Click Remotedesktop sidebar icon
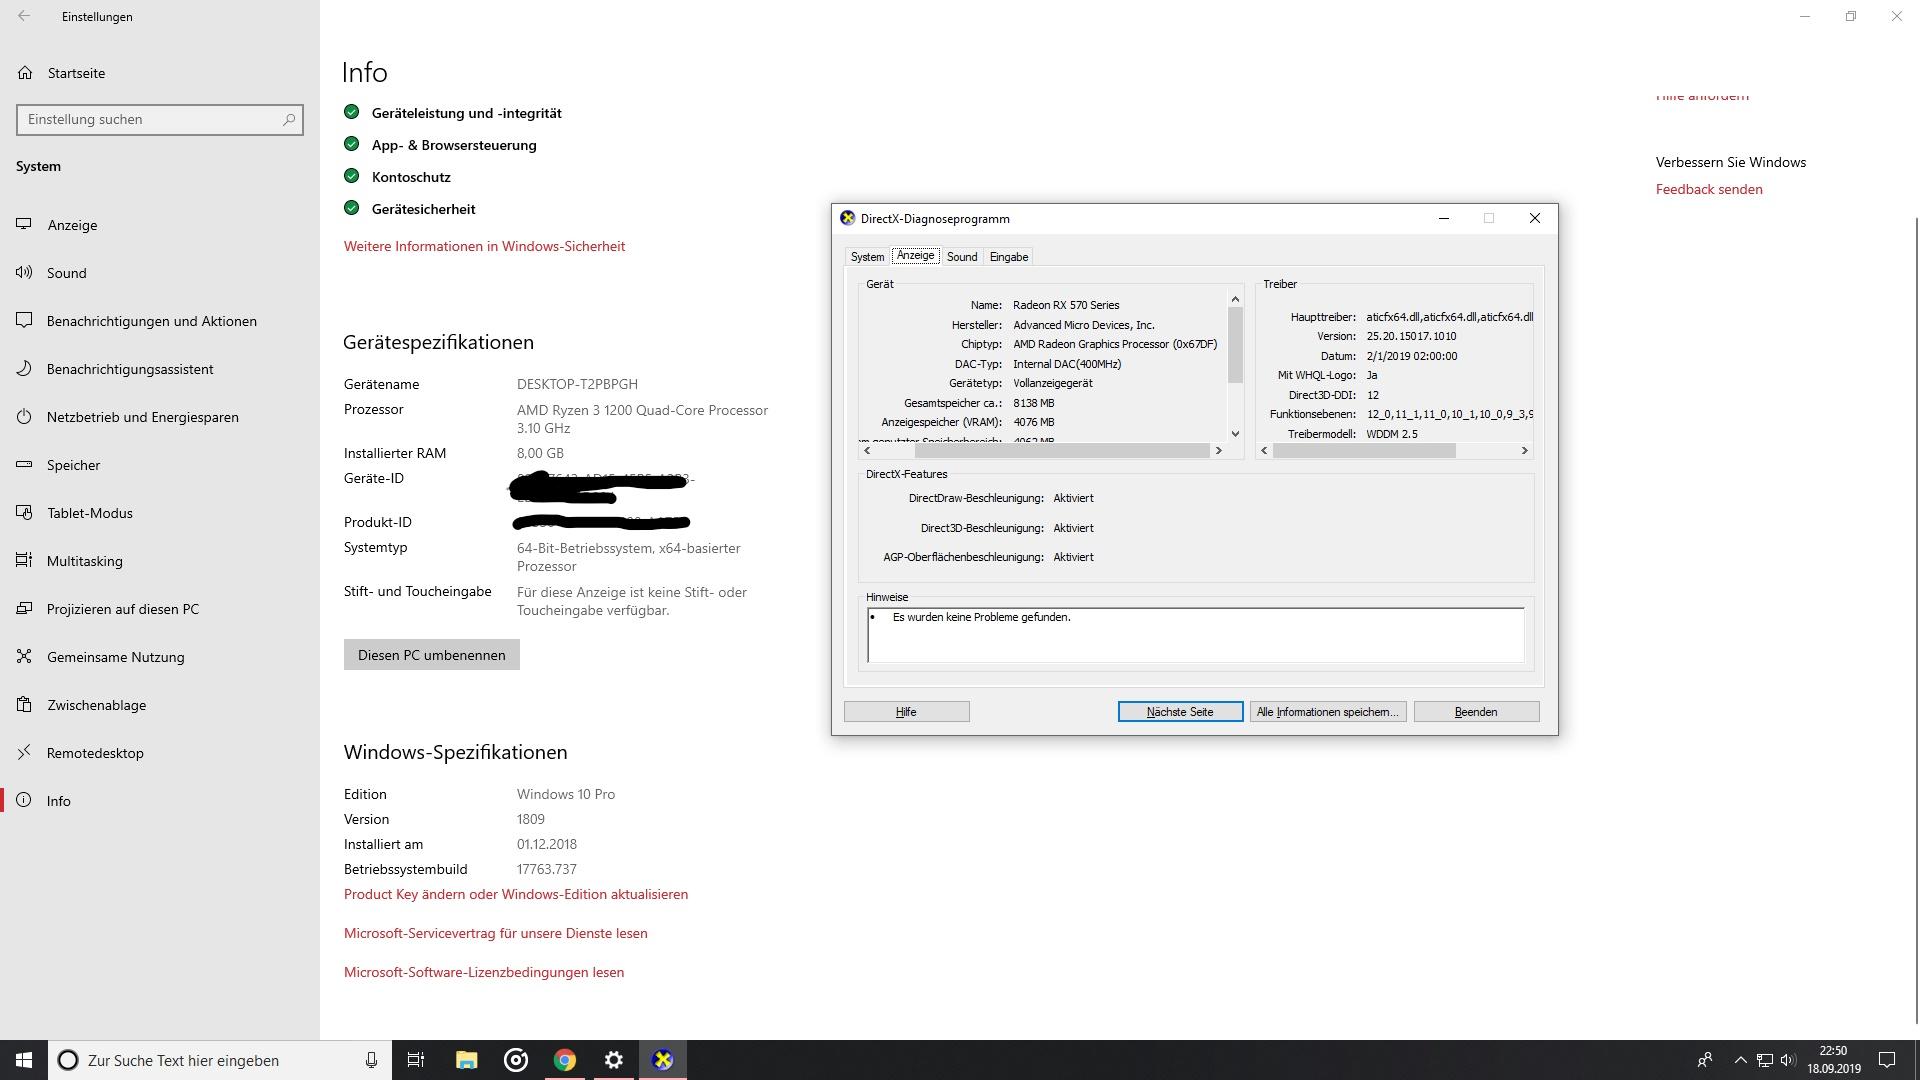1920x1080 pixels. pyautogui.click(x=24, y=752)
